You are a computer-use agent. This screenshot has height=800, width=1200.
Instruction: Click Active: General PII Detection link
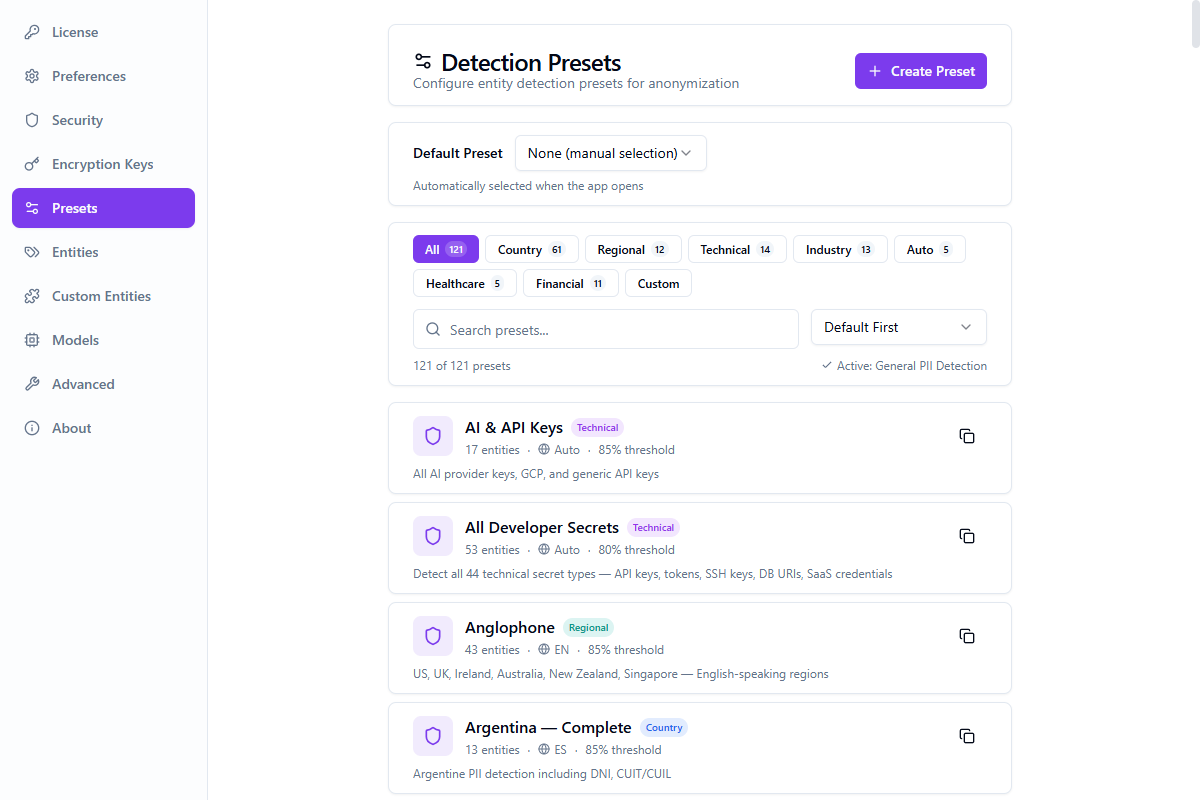[904, 365]
